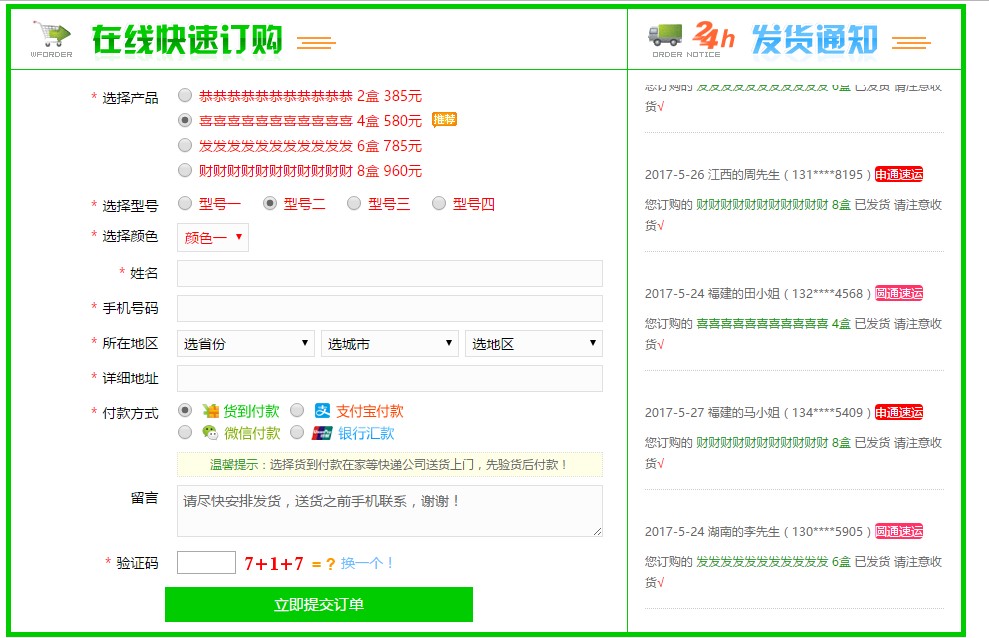Click order text 2017-5-24 福建的田小姐

click(x=758, y=294)
